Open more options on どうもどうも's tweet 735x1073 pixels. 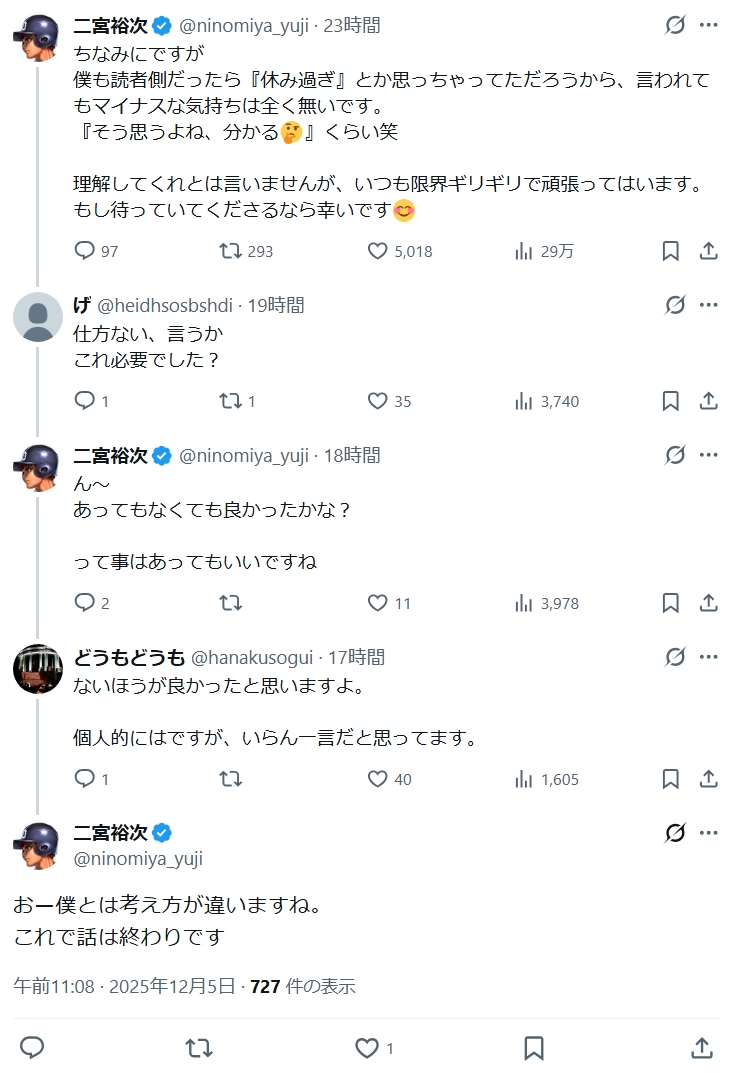[709, 657]
